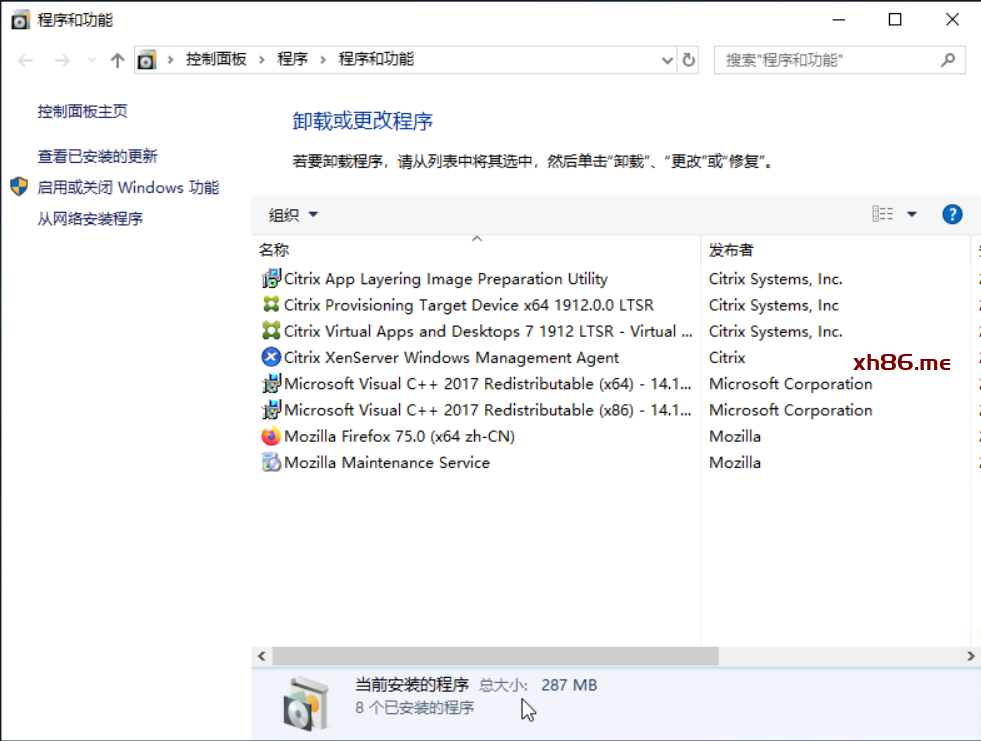Click the refresh button in the address bar
The width and height of the screenshot is (981, 741).
(x=688, y=60)
